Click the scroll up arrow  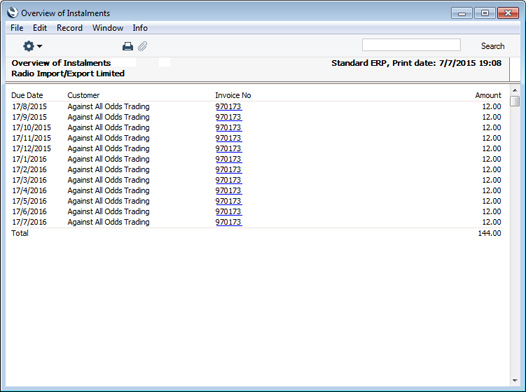[515, 91]
